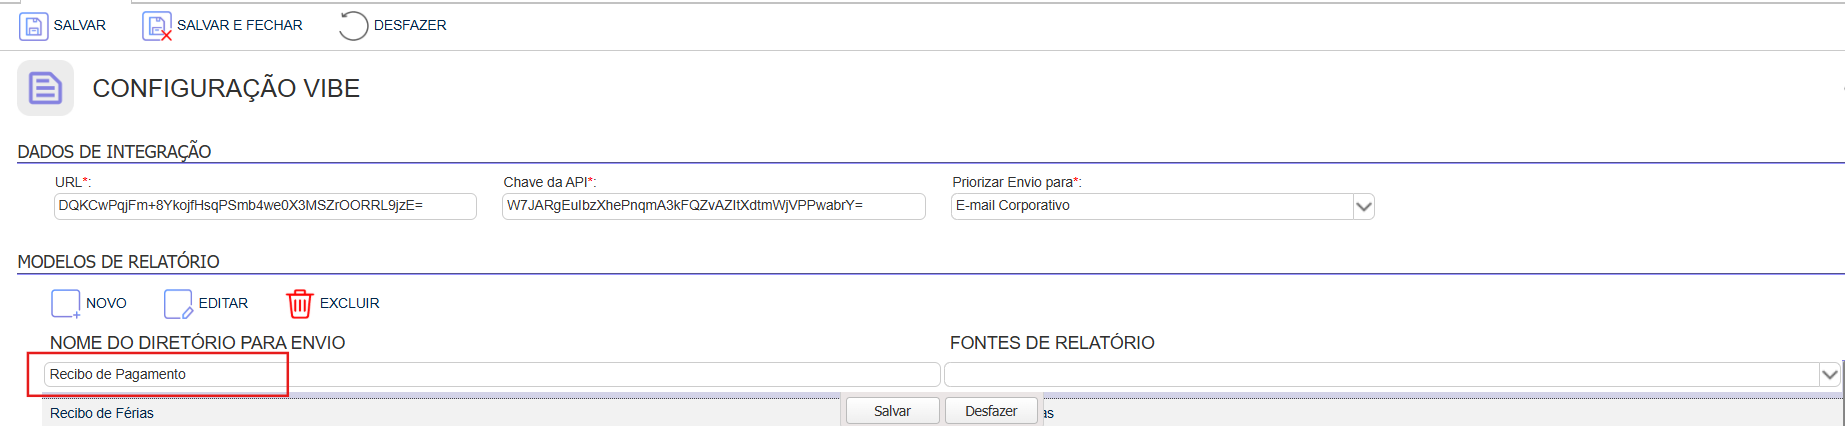Click the Editar pencil icon
The image size is (1845, 426).
coord(178,304)
